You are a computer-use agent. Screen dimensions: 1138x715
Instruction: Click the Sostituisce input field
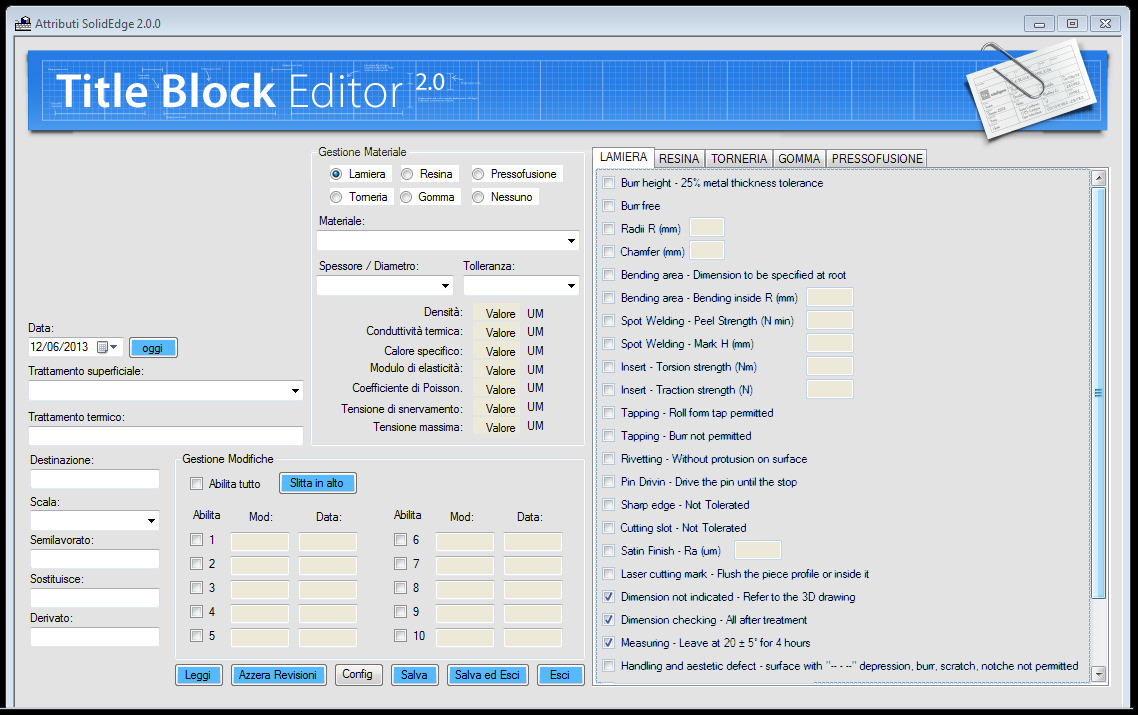94,597
